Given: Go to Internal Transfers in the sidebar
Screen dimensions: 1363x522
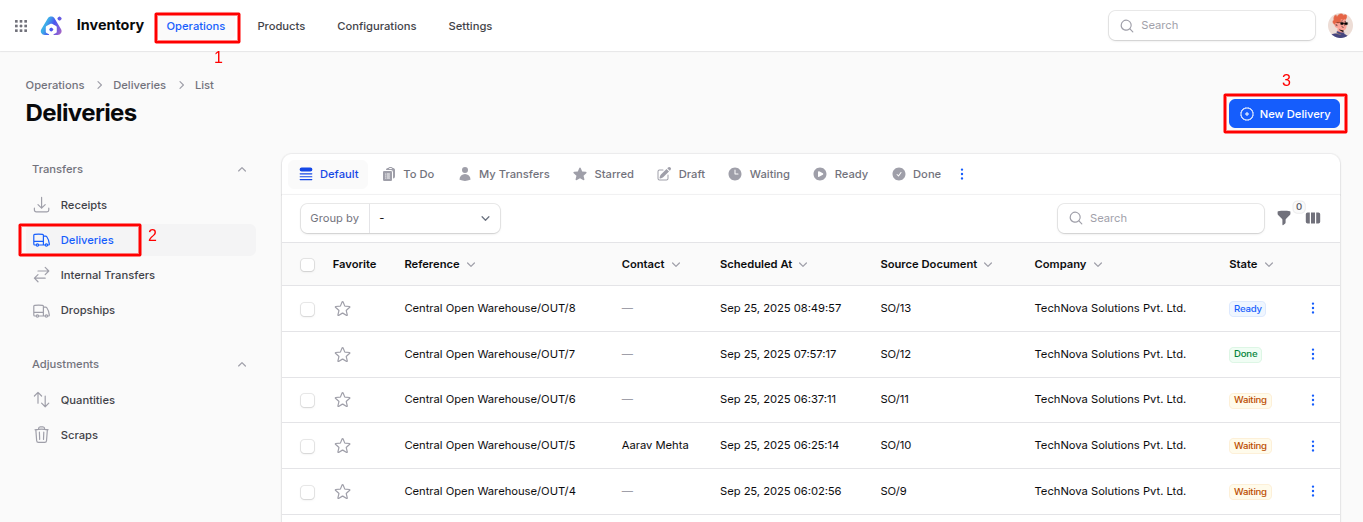Looking at the screenshot, I should [107, 275].
